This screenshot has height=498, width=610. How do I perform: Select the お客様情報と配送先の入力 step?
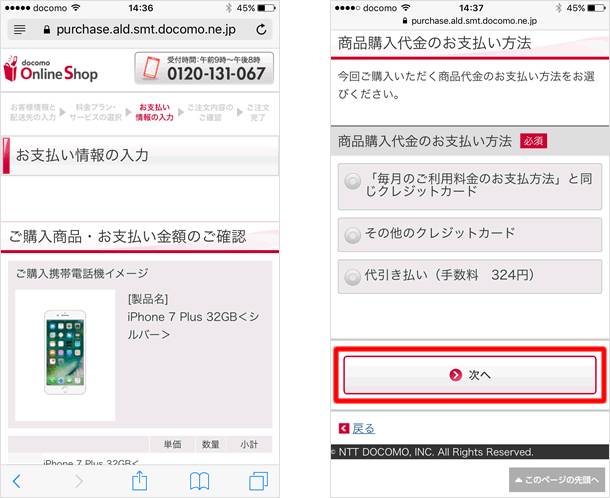pyautogui.click(x=33, y=112)
